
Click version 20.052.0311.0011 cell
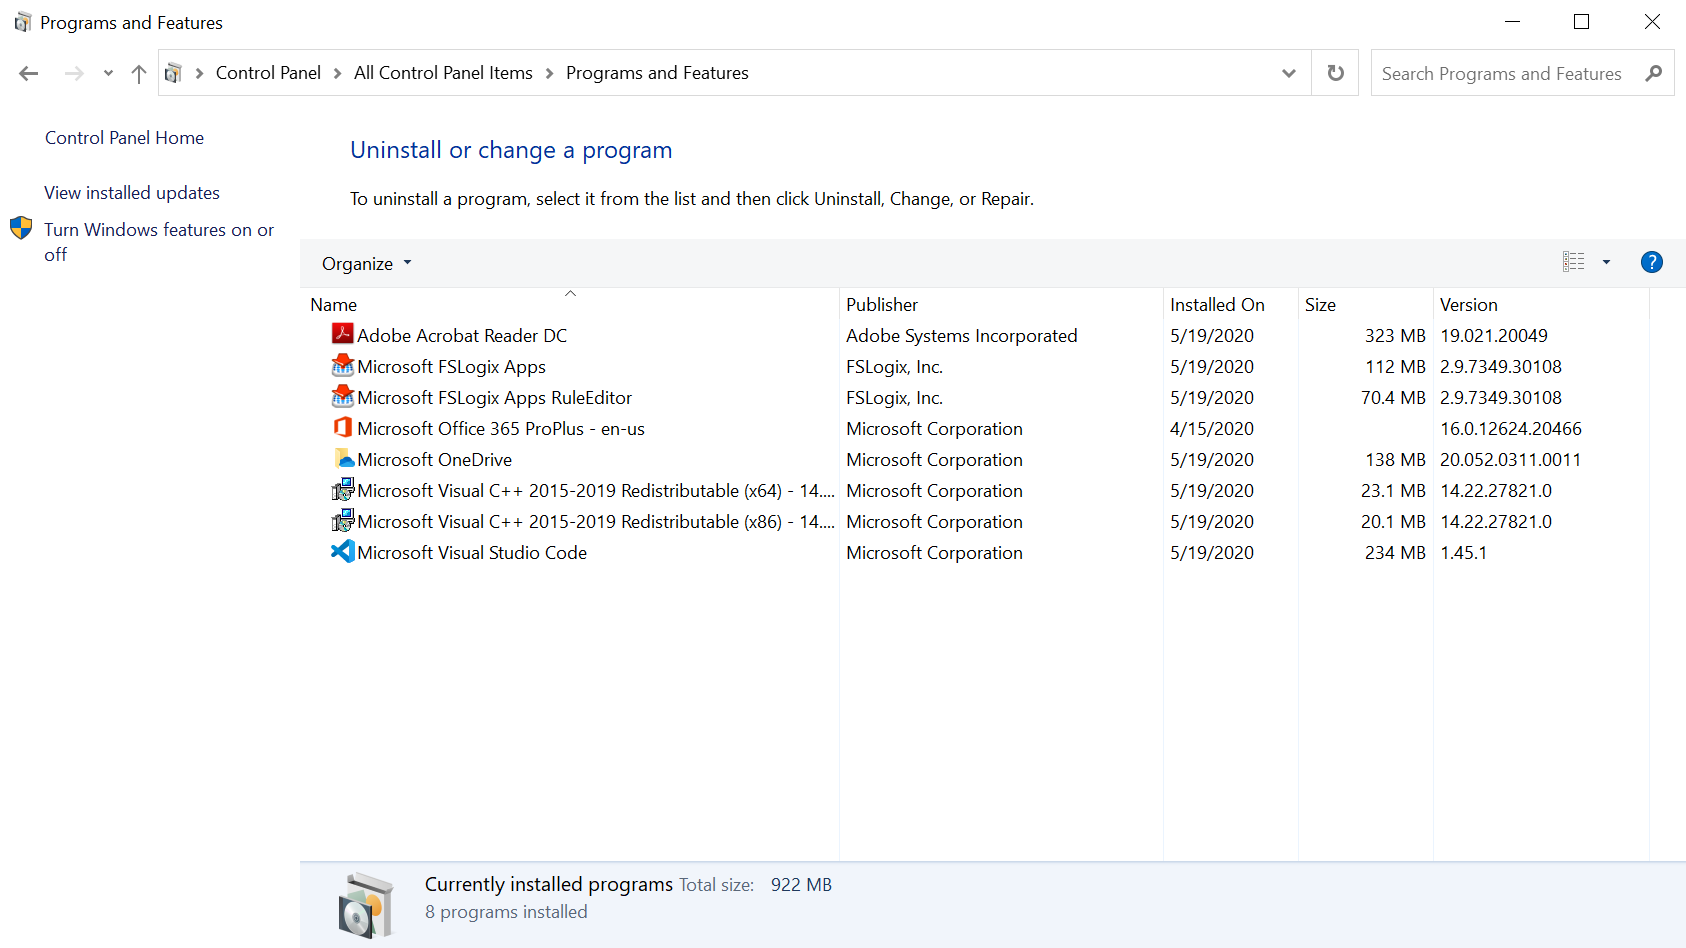point(1511,460)
